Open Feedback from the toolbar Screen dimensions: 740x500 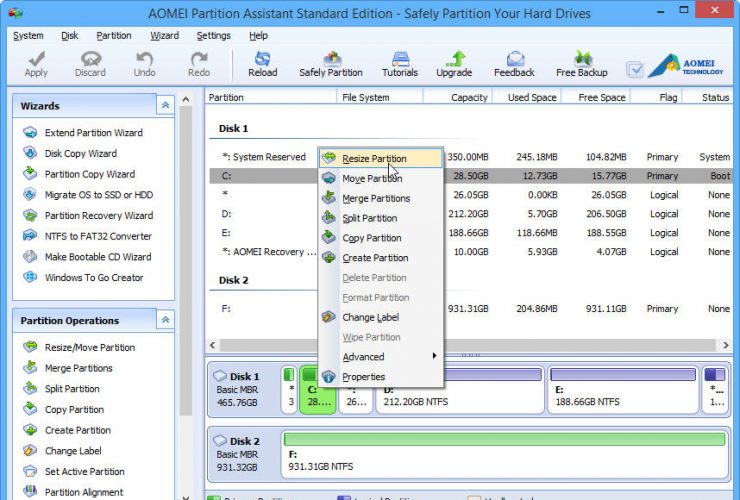(514, 64)
